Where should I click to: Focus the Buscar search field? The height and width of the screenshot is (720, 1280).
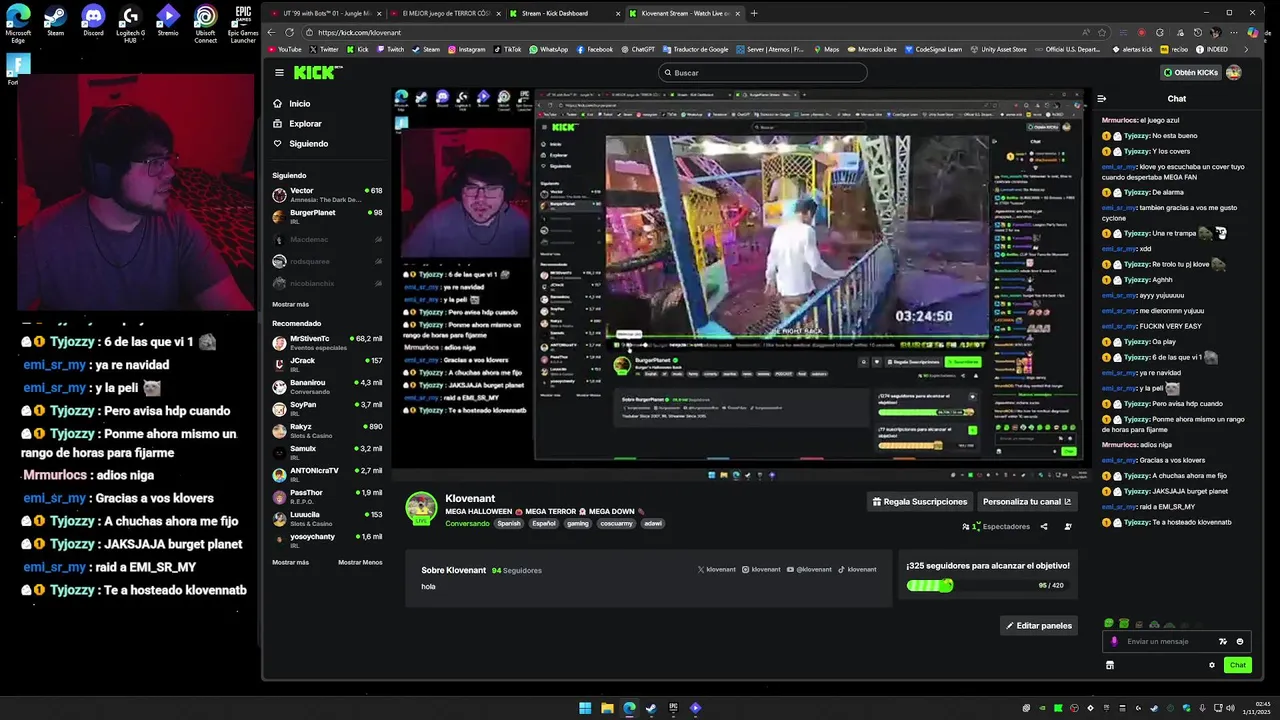[x=763, y=73]
